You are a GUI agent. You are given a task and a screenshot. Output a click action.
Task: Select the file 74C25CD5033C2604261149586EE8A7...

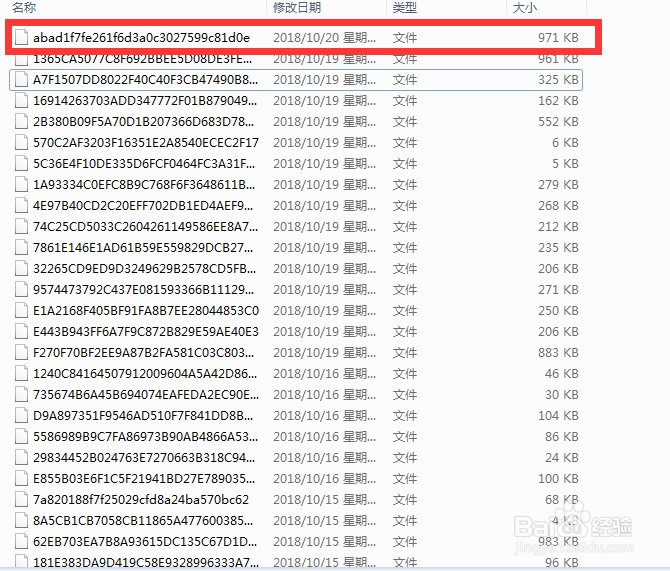[x=145, y=227]
